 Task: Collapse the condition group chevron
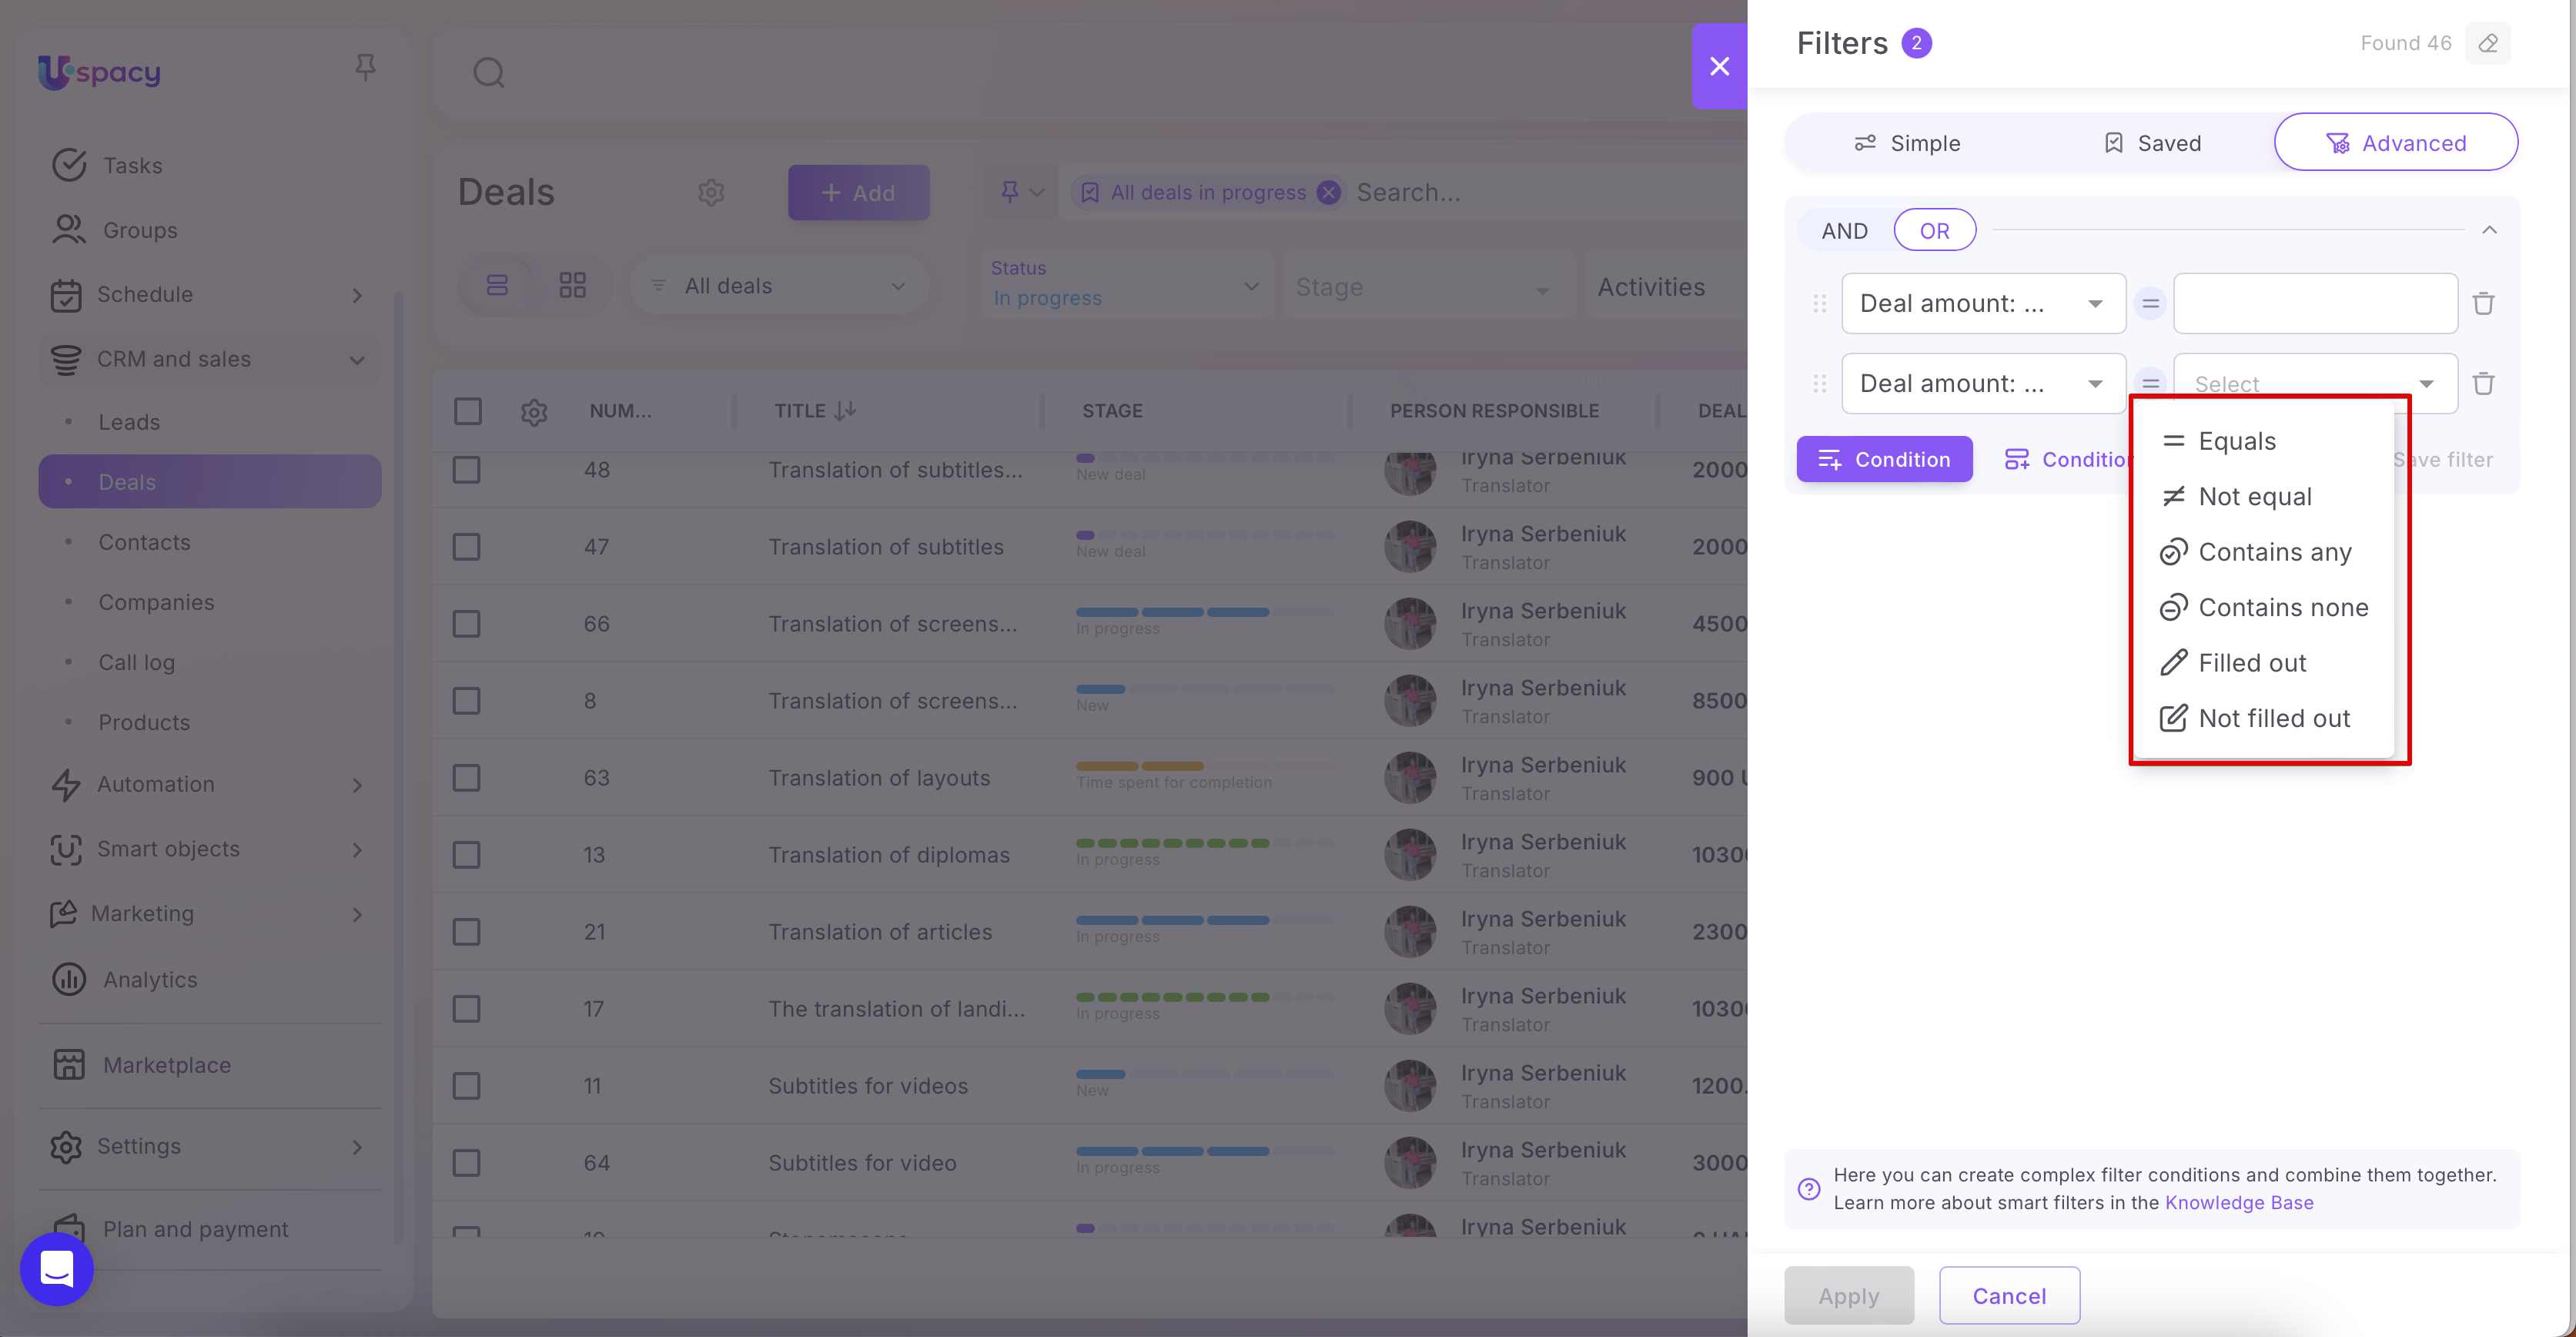[x=2489, y=230]
